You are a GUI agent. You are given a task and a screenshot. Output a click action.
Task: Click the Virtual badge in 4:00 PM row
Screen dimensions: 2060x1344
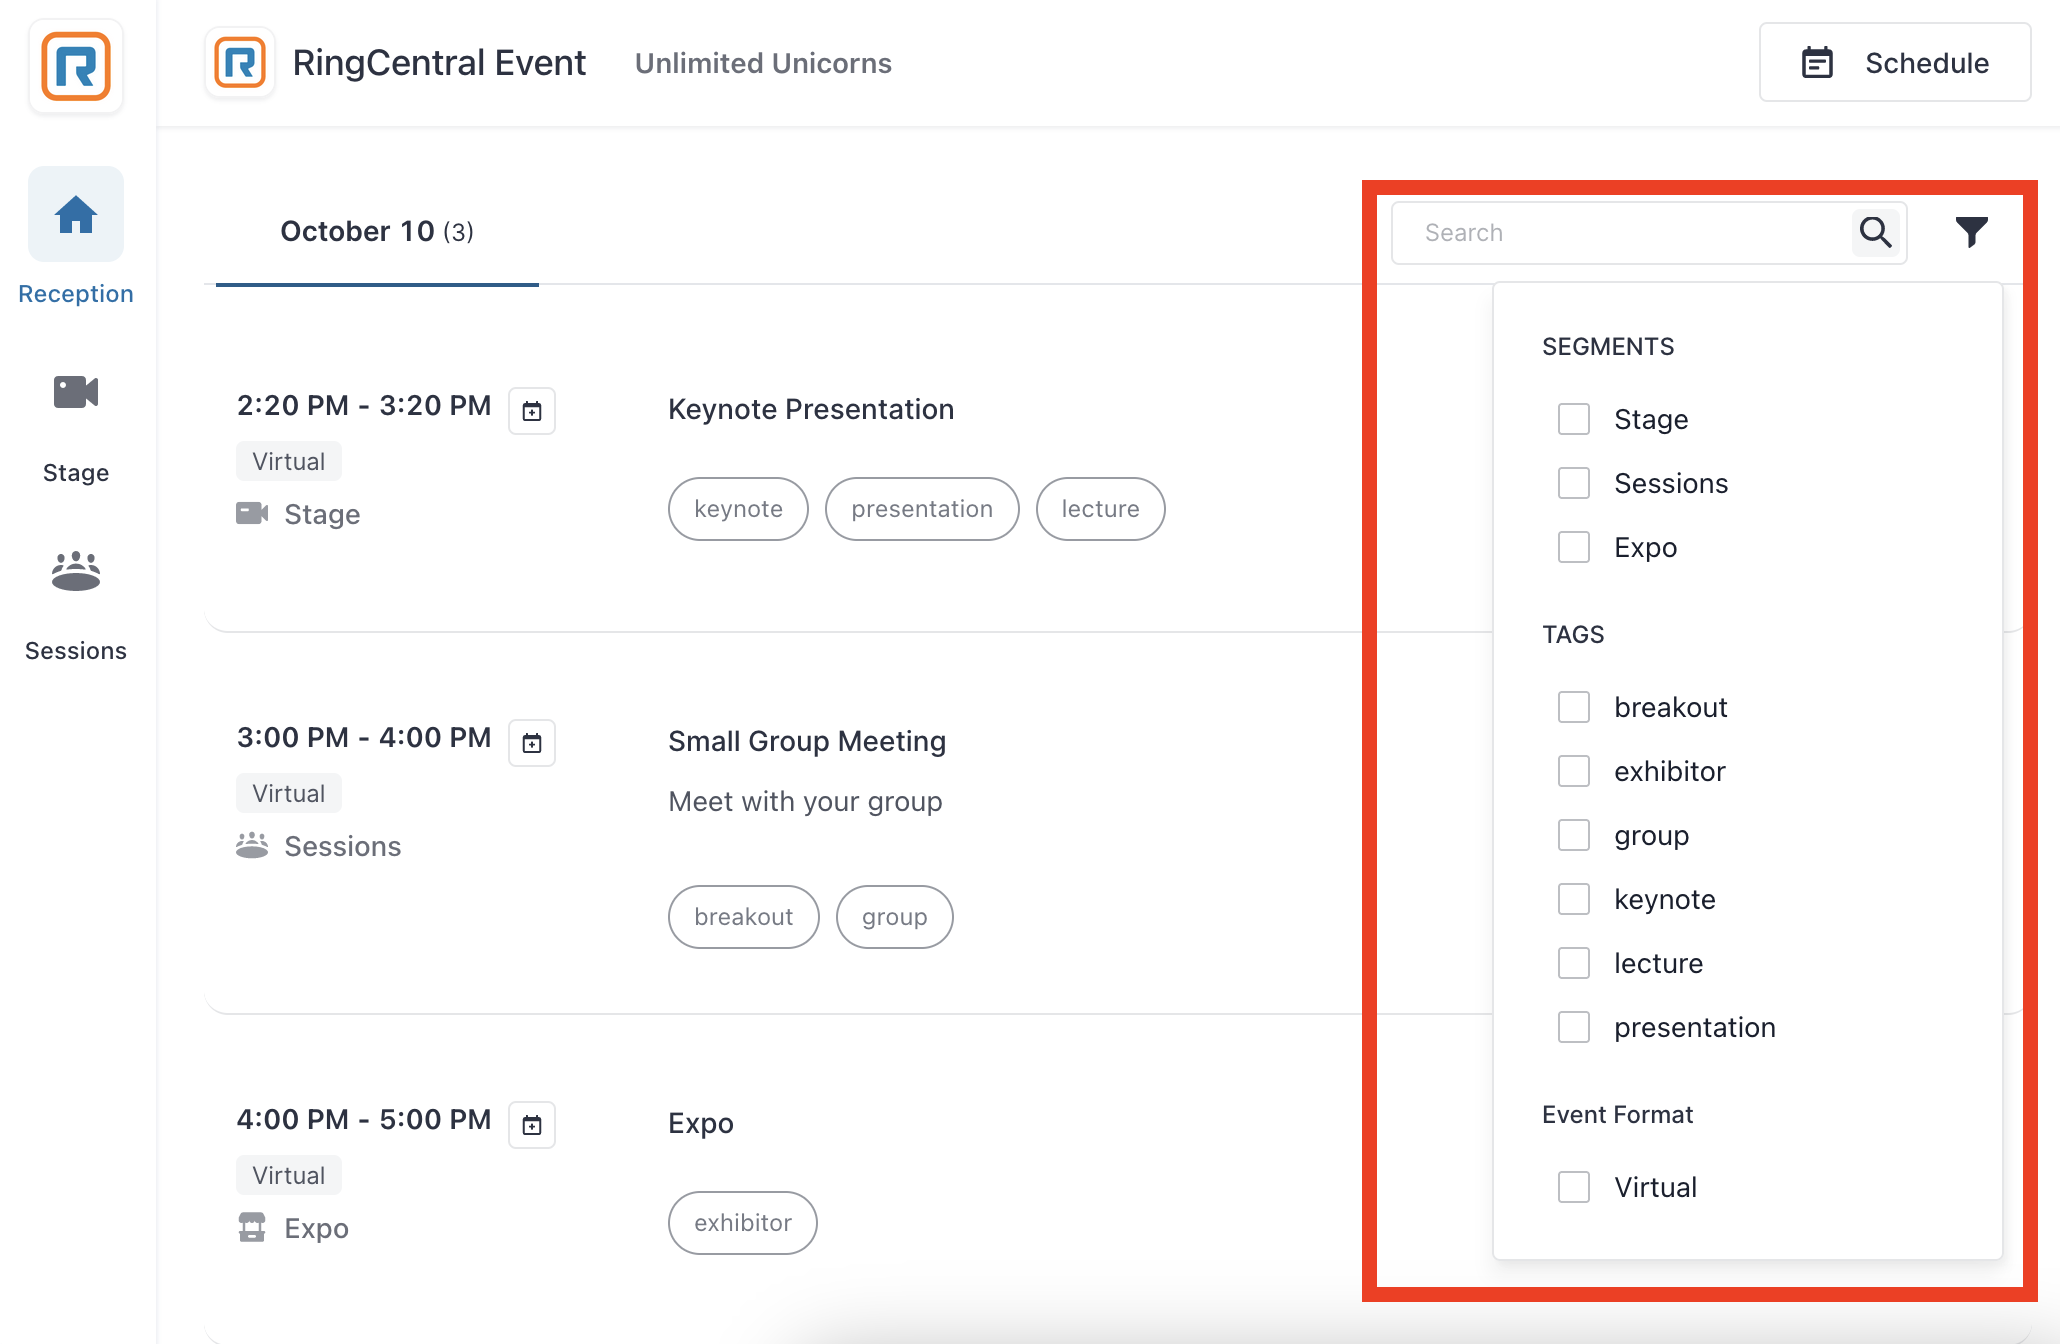(x=289, y=1176)
